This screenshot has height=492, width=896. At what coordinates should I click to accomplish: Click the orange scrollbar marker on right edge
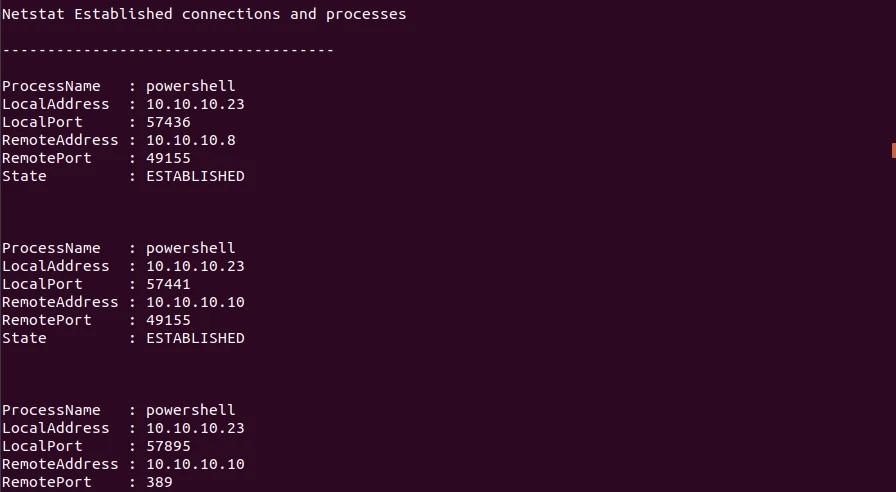(x=892, y=151)
